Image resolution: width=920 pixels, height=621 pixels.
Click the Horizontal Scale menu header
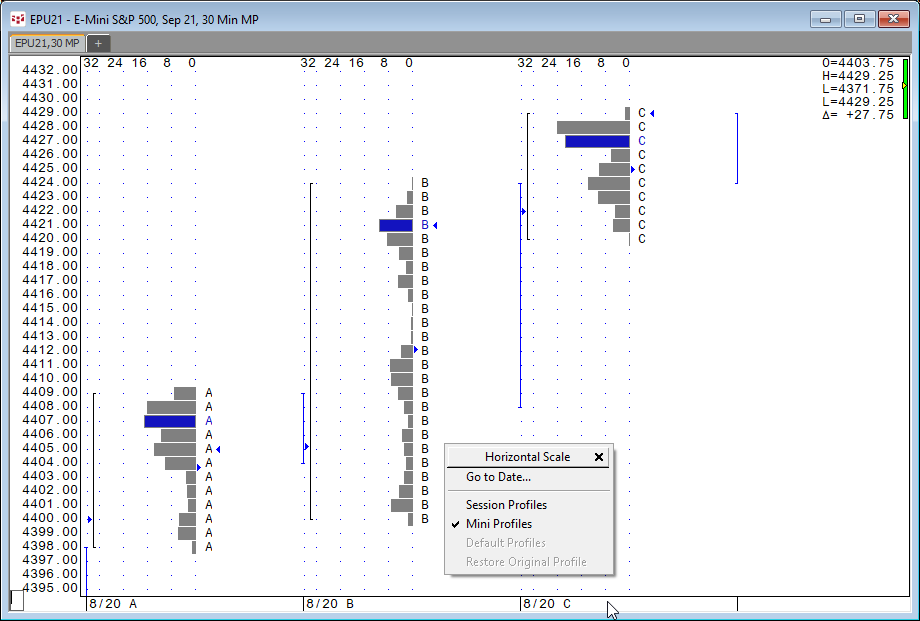(x=527, y=457)
